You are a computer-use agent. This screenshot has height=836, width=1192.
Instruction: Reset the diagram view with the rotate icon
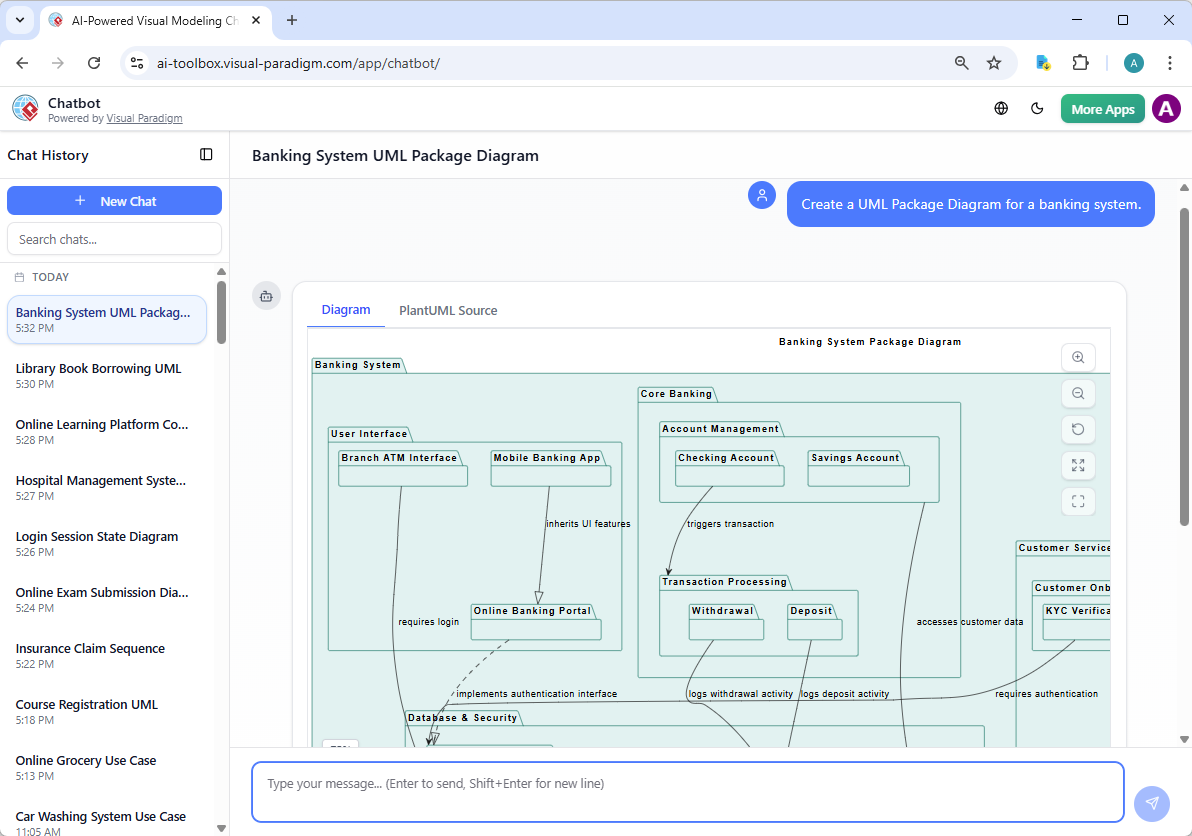click(x=1078, y=429)
